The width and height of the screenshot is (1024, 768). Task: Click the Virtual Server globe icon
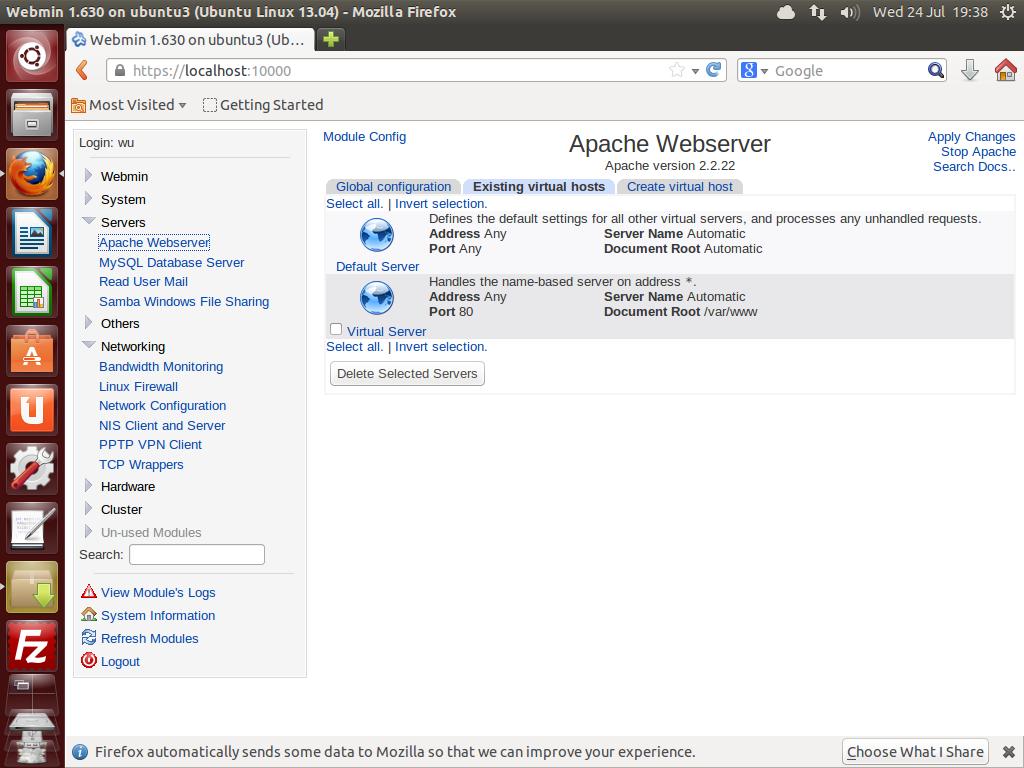(x=377, y=298)
